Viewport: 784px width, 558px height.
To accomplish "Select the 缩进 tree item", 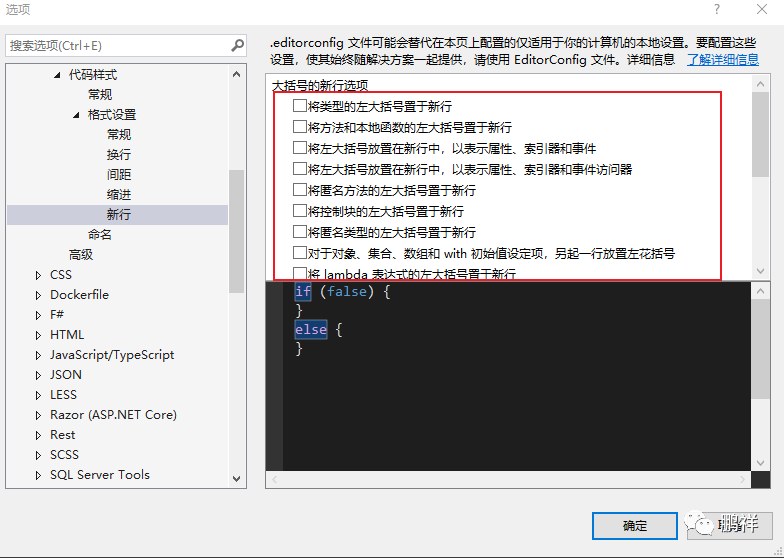I will 119,194.
